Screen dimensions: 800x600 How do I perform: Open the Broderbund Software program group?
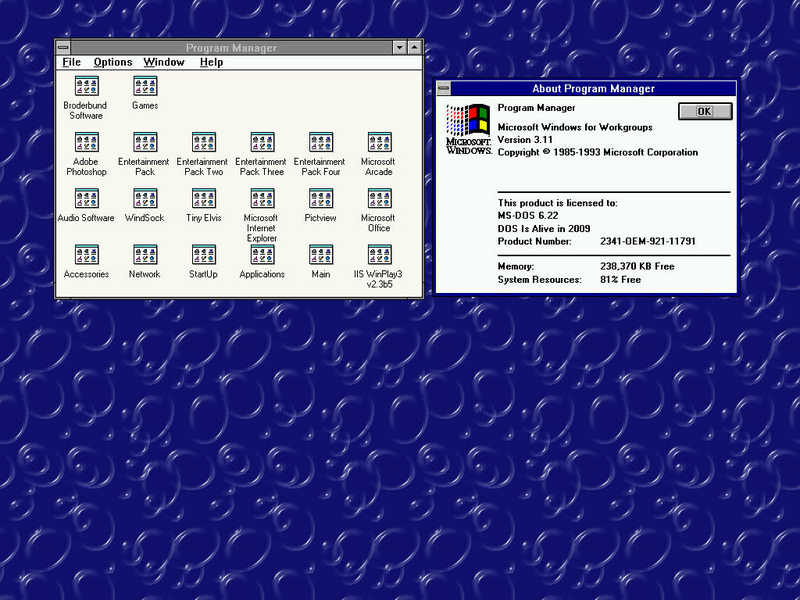point(86,86)
